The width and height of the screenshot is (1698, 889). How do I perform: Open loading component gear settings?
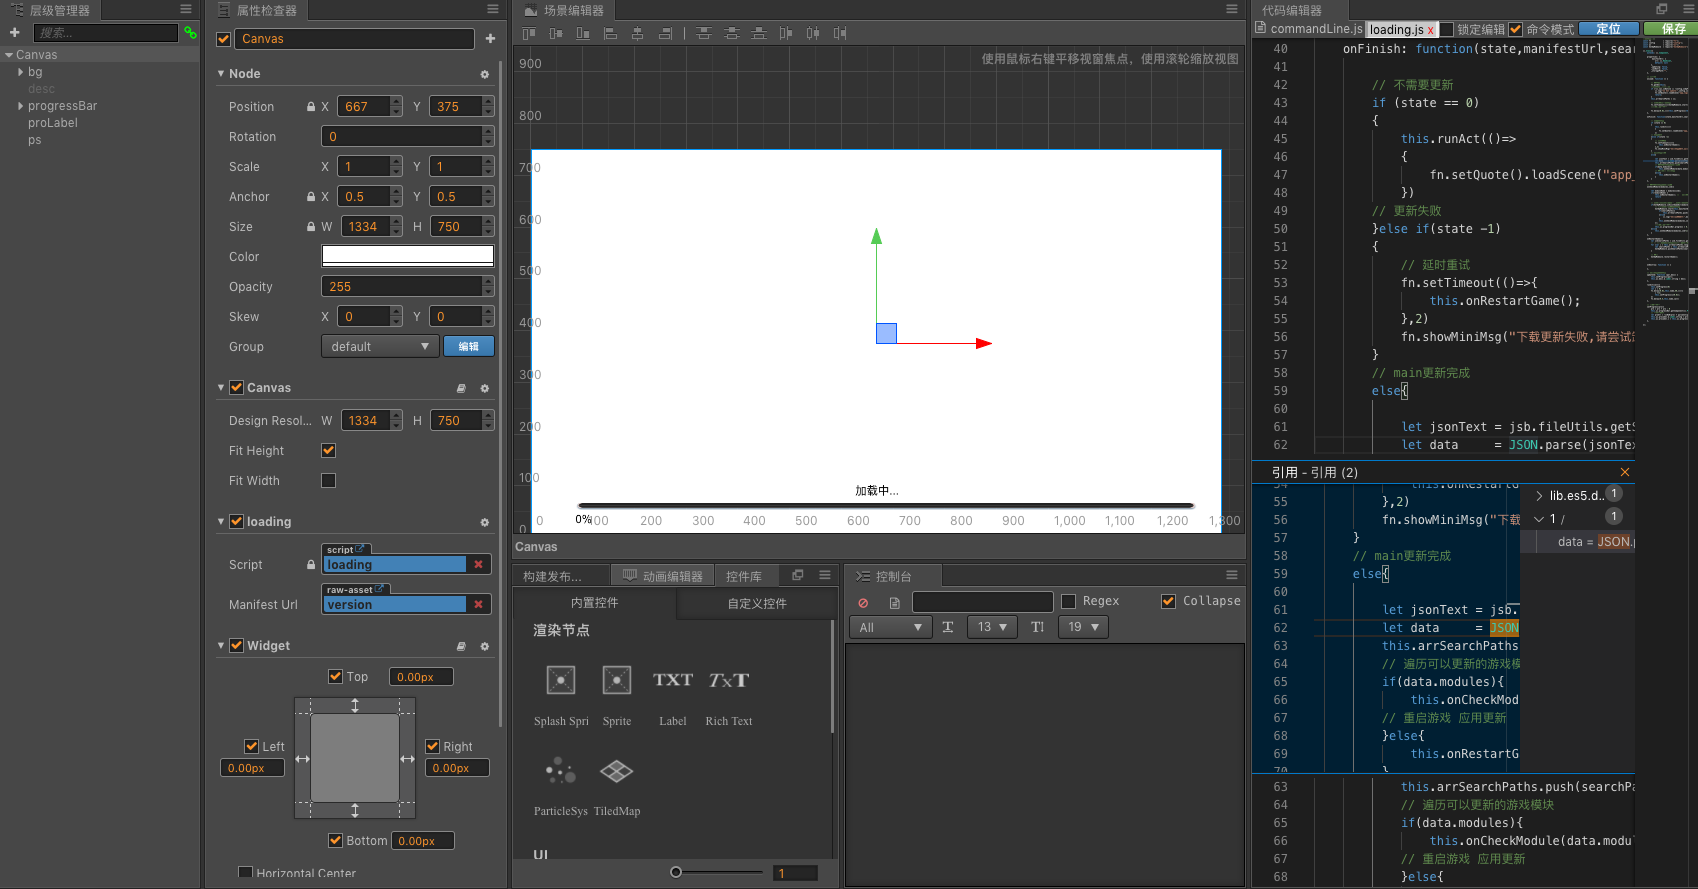click(x=485, y=522)
